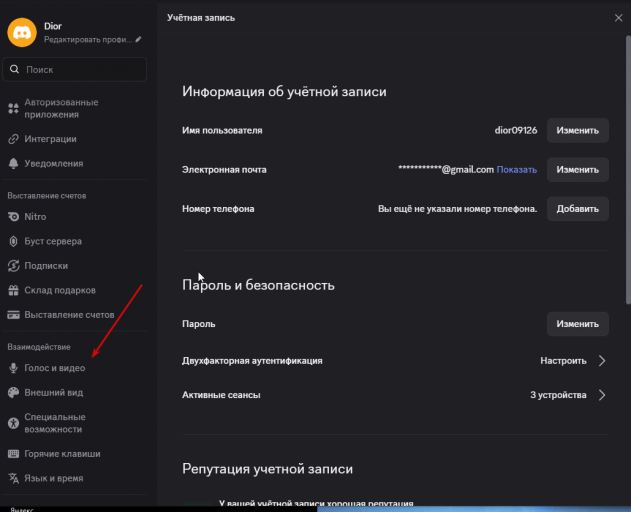Expand Активные сеансы chevron arrow
This screenshot has height=512, width=631.
[x=602, y=395]
